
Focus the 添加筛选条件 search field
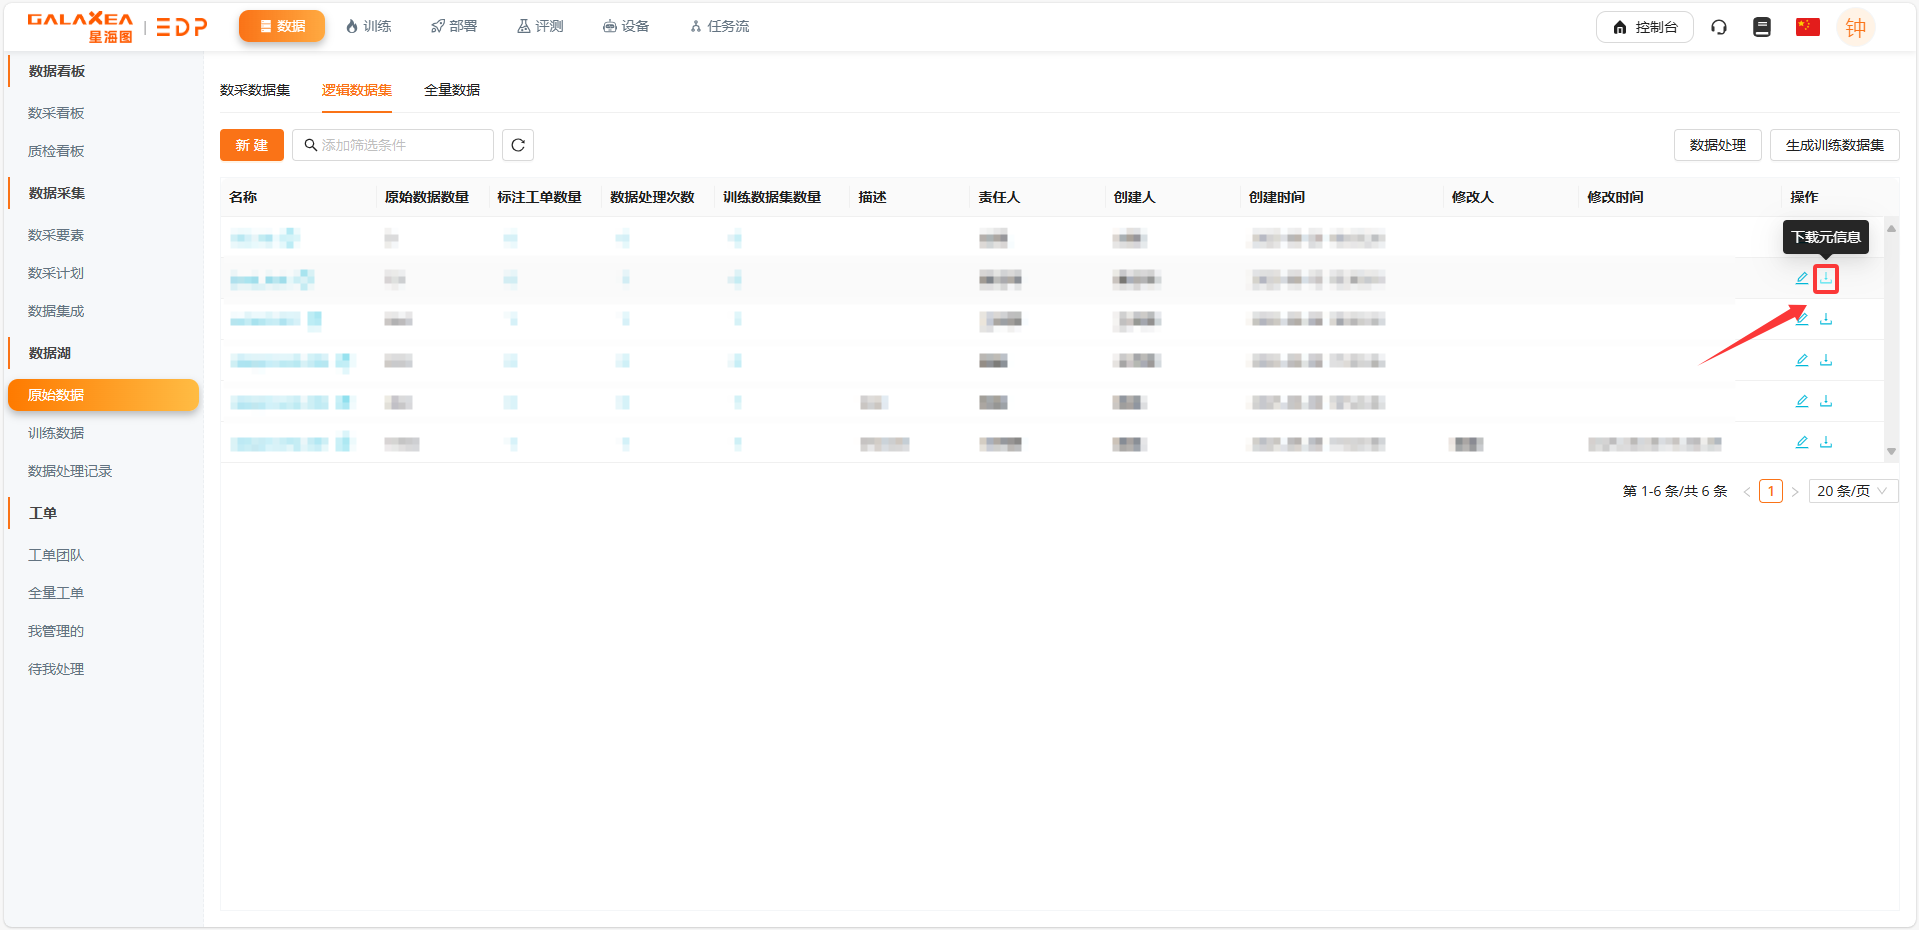pos(400,145)
